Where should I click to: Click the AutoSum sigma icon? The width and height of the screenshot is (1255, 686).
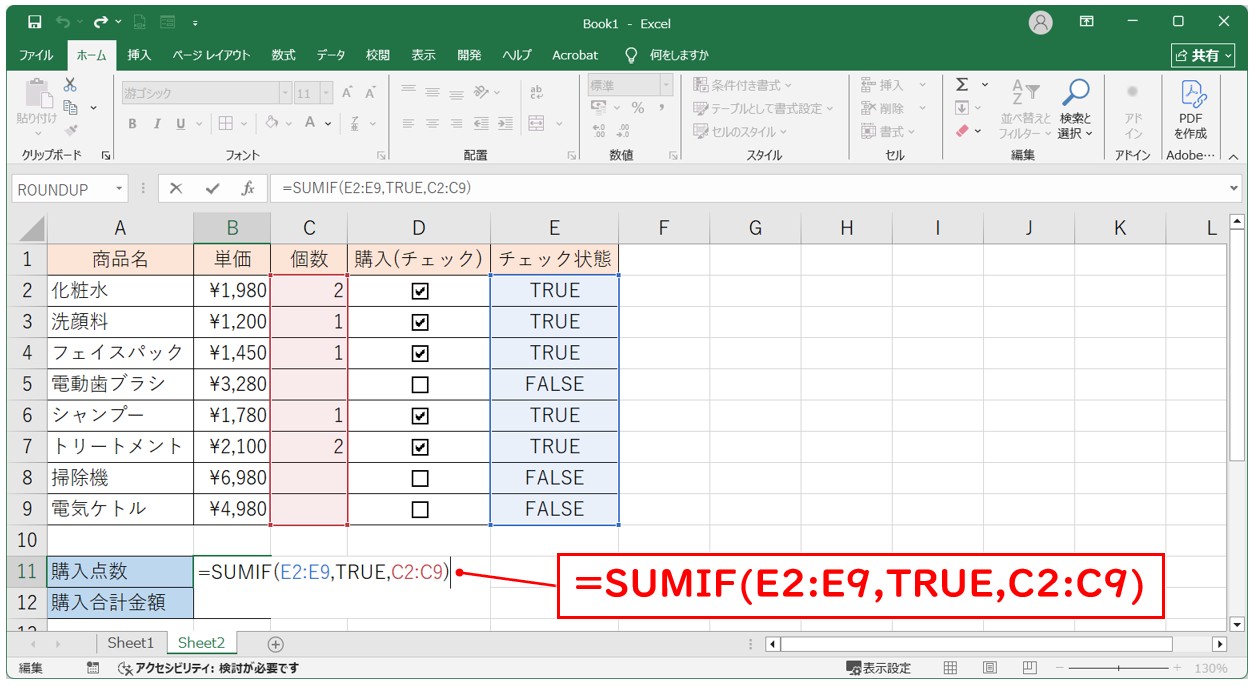pyautogui.click(x=962, y=85)
